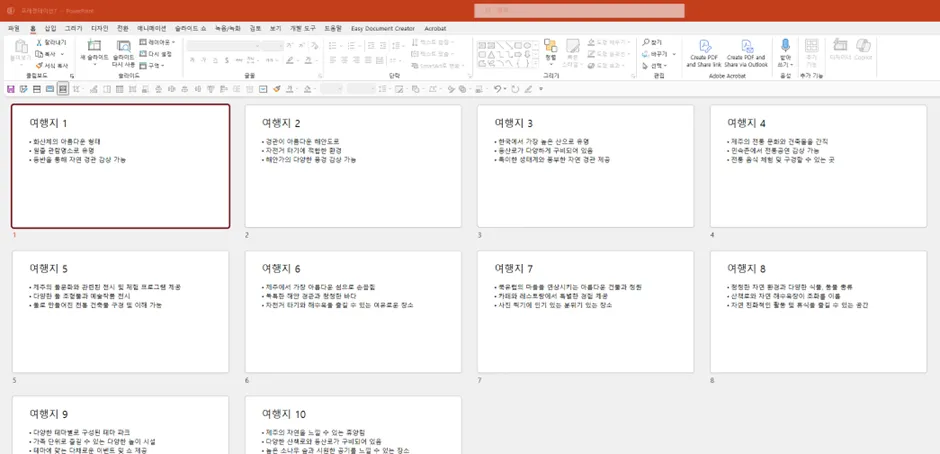
Task: Open the 구역 dropdown
Action: (x=152, y=65)
